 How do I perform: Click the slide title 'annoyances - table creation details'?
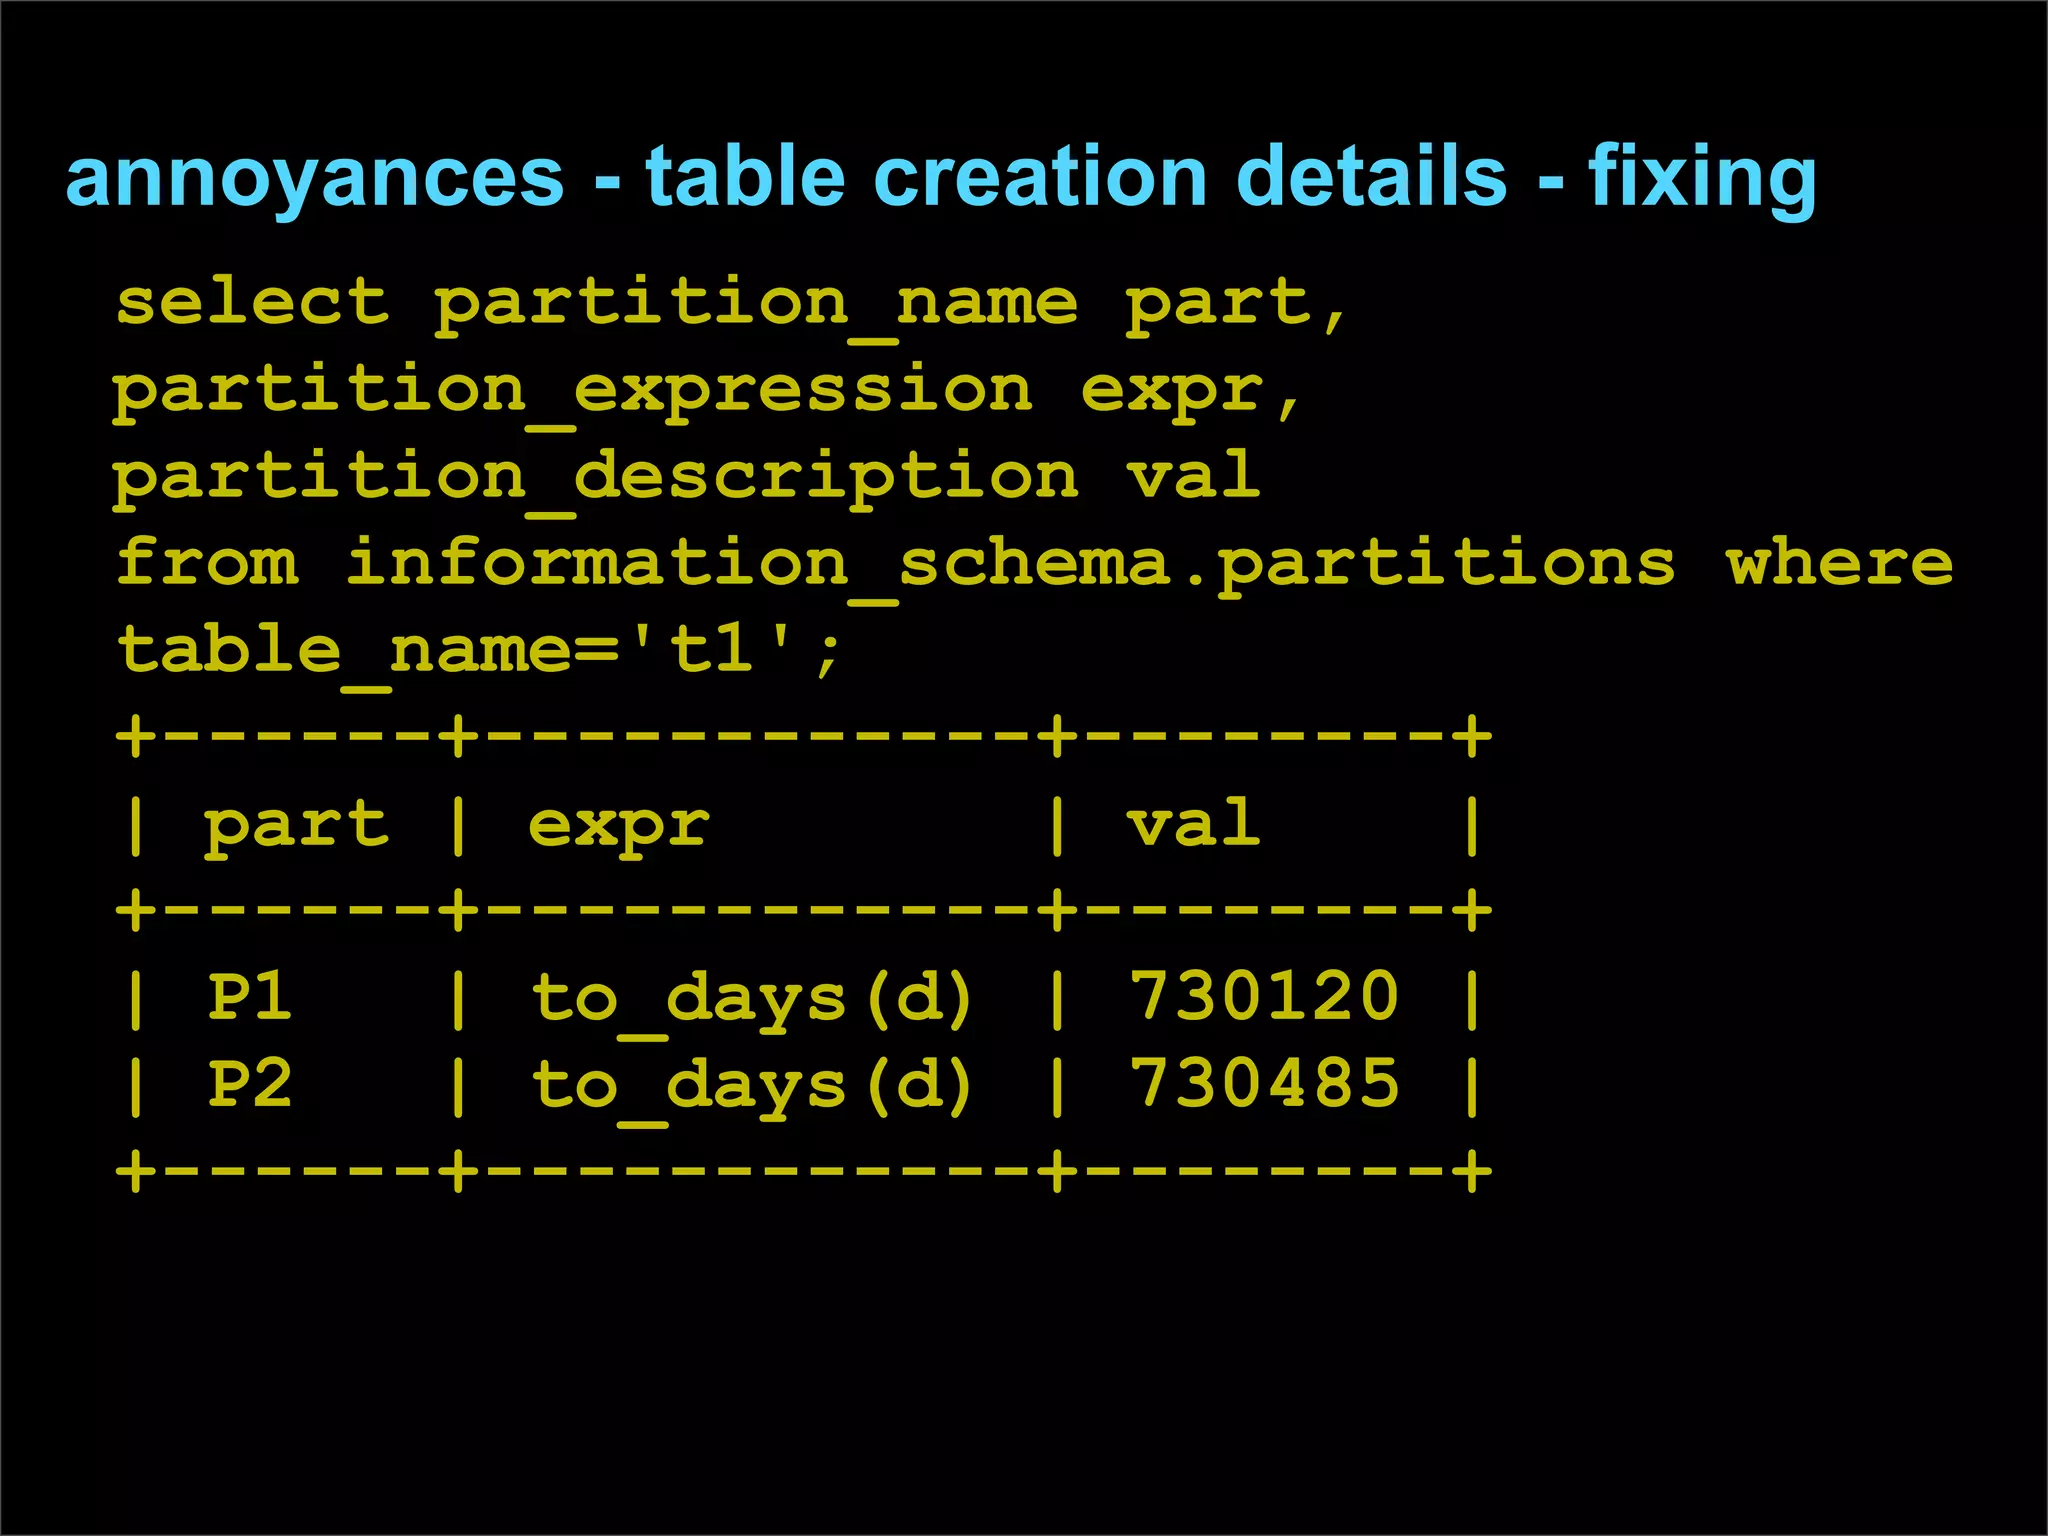pyautogui.click(x=785, y=177)
